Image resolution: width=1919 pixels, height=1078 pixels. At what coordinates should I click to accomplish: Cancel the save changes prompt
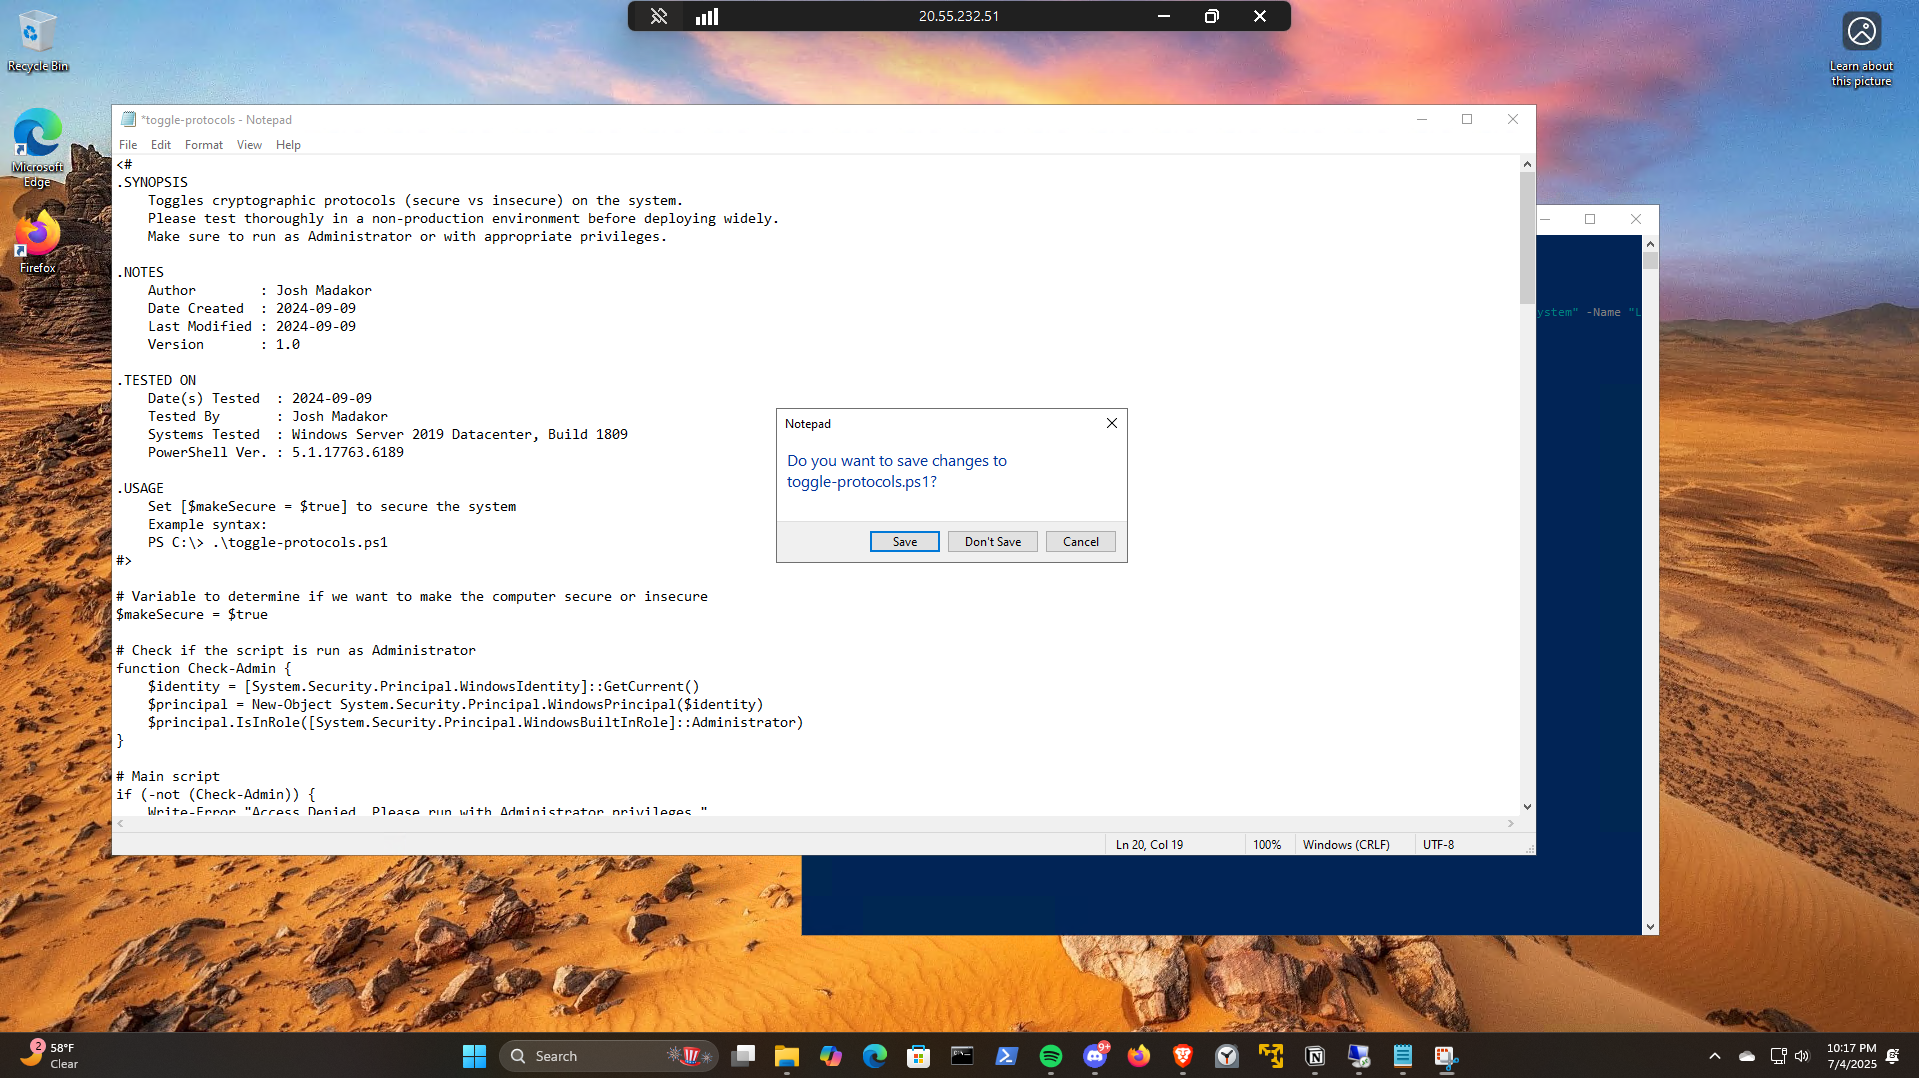1080,542
